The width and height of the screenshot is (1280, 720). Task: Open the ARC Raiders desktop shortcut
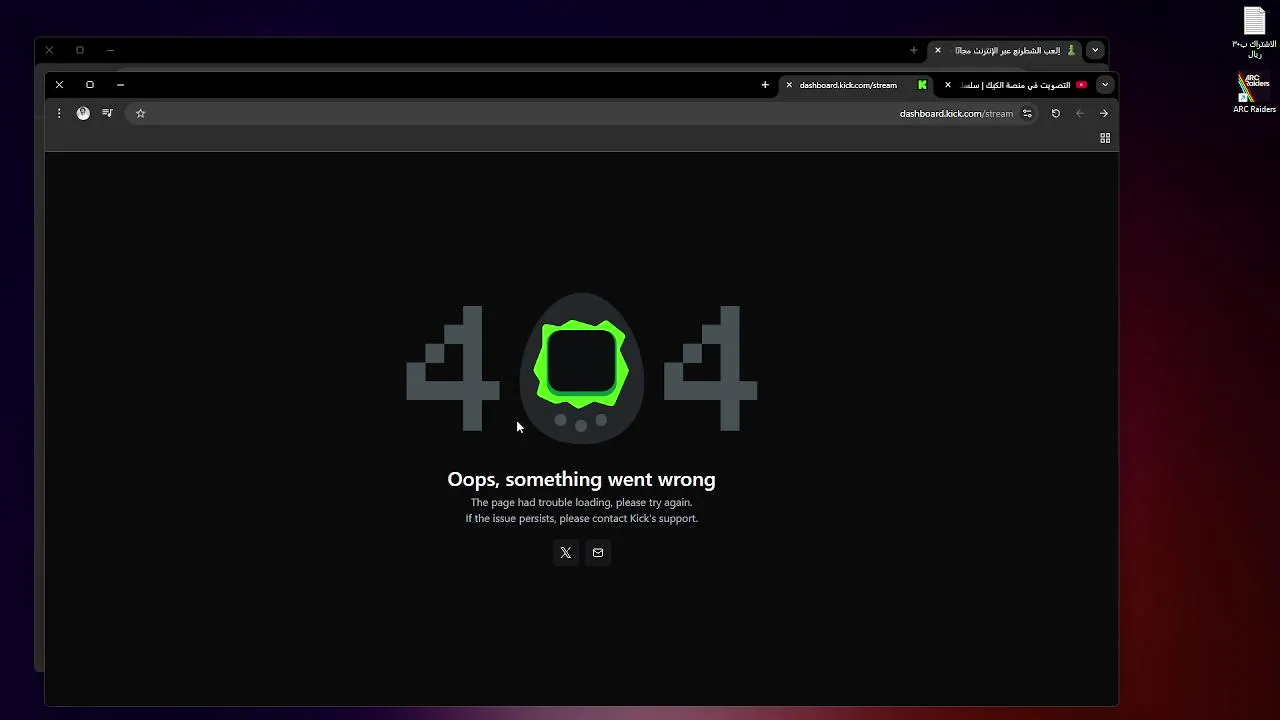[1254, 93]
